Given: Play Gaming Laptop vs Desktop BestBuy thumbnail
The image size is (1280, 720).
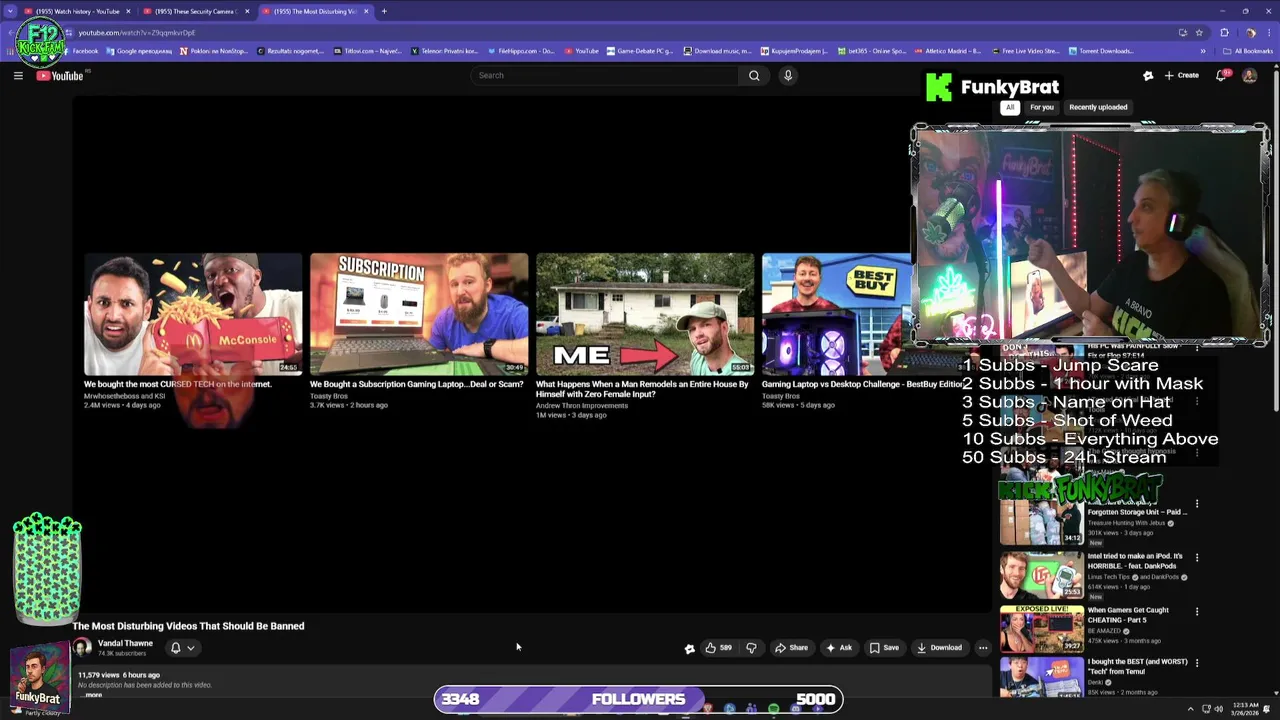Looking at the screenshot, I should (837, 314).
